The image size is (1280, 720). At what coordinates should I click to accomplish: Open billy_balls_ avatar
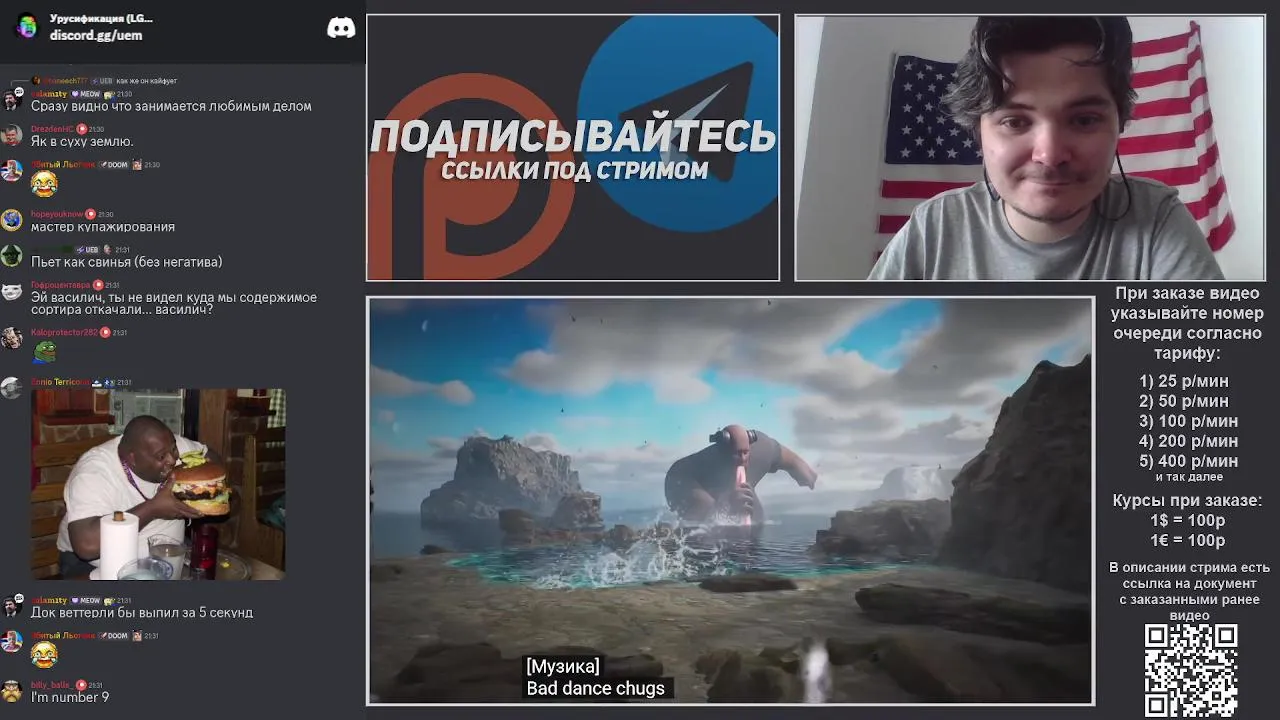(11, 691)
